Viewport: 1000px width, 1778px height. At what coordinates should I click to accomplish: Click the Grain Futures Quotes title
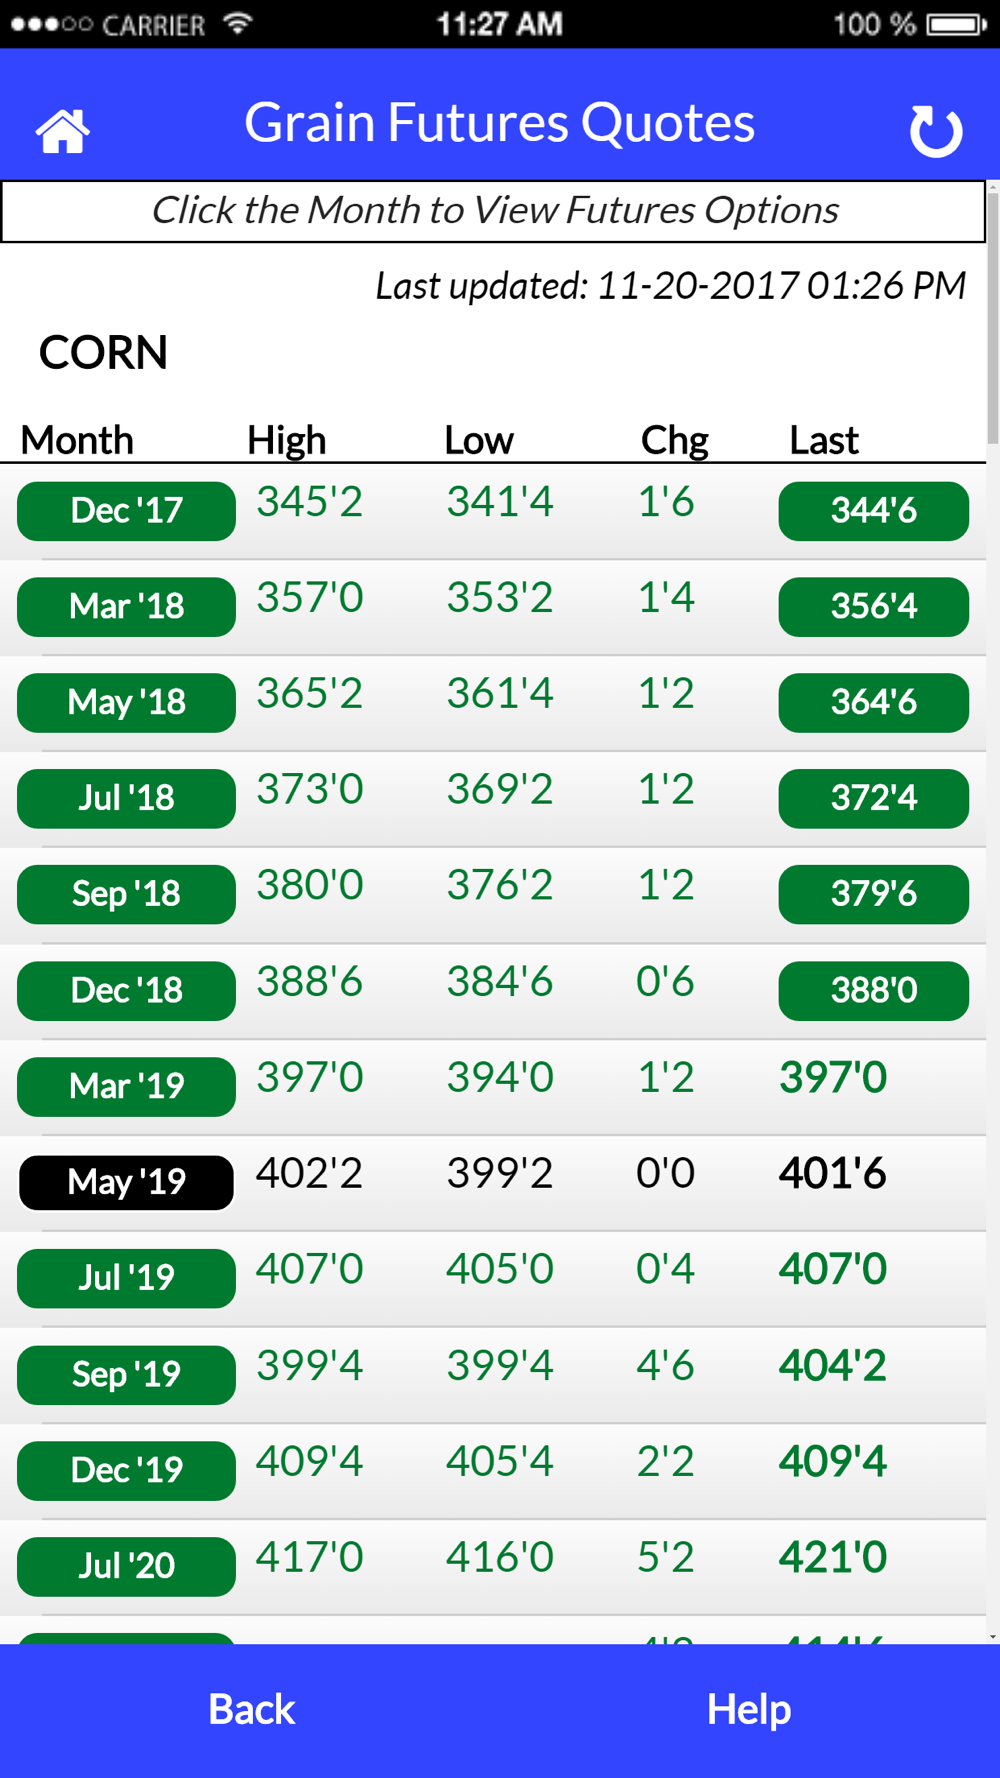(x=499, y=123)
